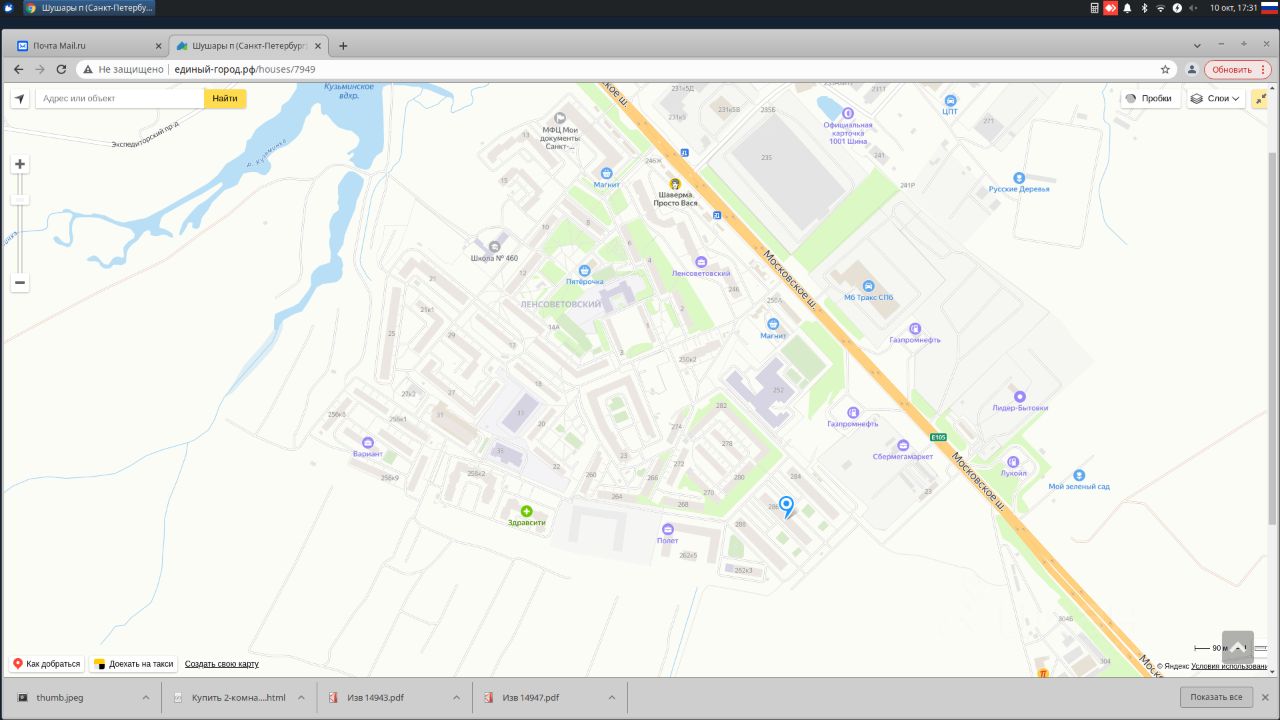This screenshot has height=720, width=1280.
Task: Click Показать все downloads button
Action: point(1216,697)
